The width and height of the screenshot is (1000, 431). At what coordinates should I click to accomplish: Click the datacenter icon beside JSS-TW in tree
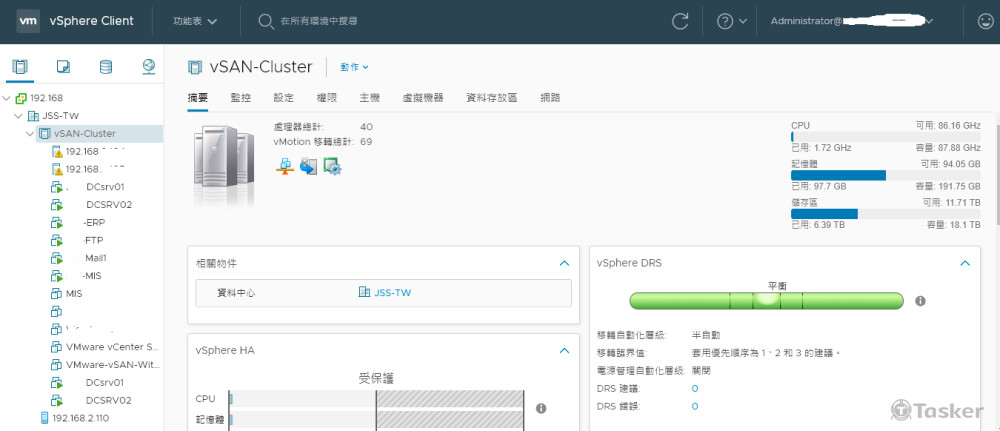click(33, 116)
